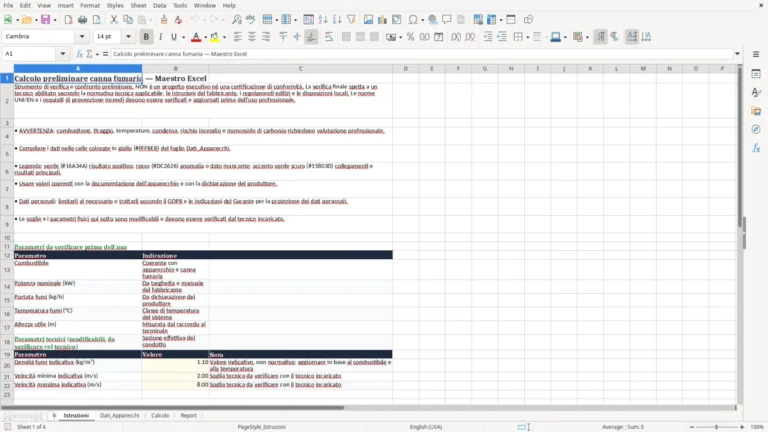This screenshot has height=432, width=768.
Task: Sort ascending with the A-Z icon
Action: (323, 20)
